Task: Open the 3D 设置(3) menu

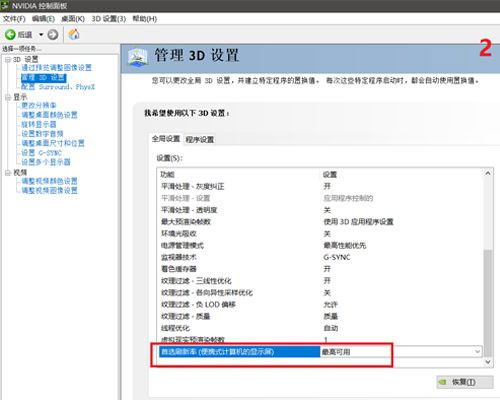Action: (x=109, y=19)
